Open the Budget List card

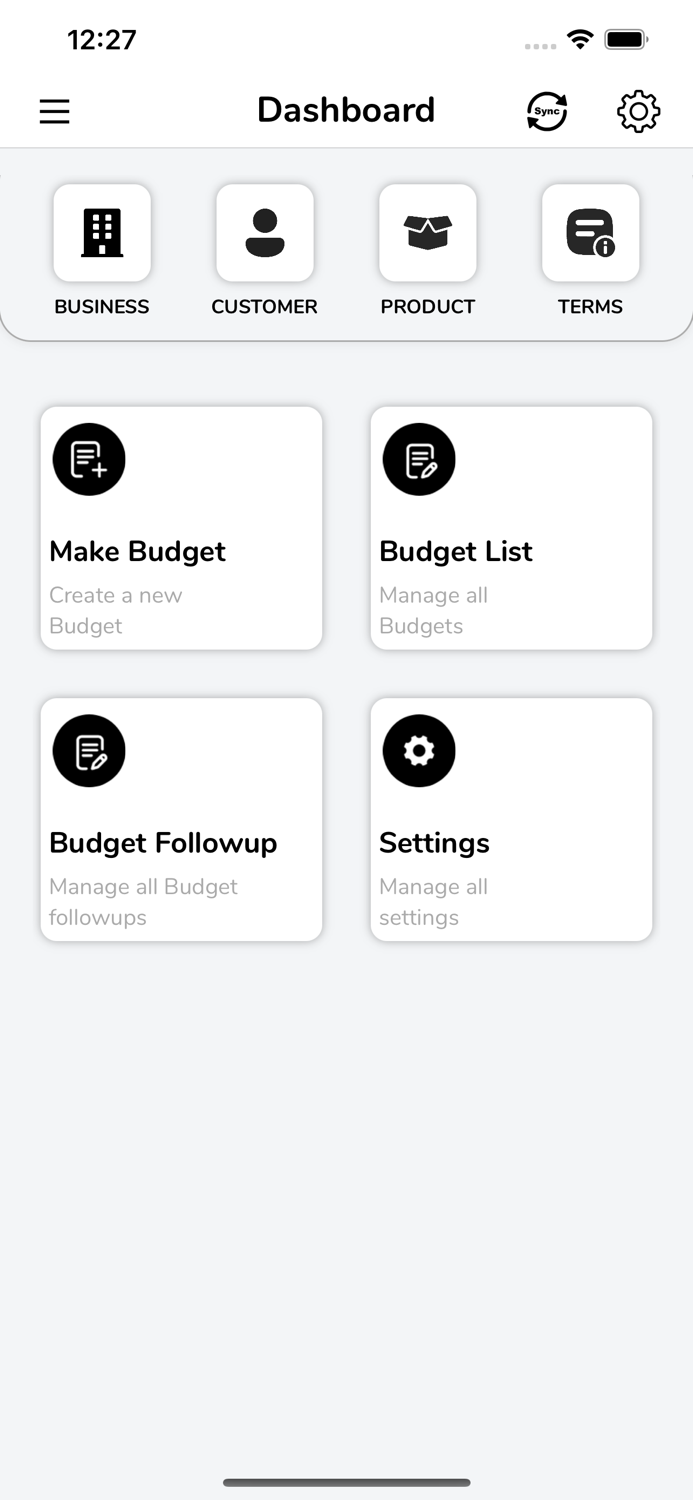pos(511,528)
